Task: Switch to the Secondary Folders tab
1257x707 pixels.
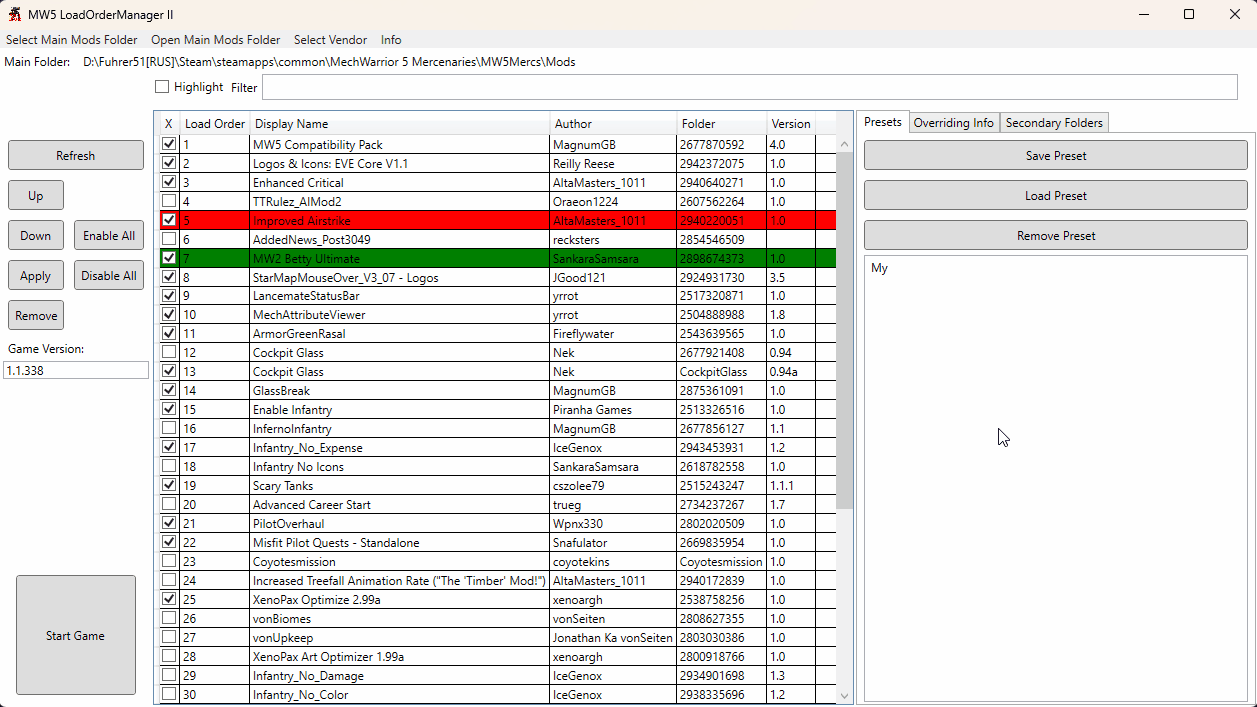Action: point(1054,123)
